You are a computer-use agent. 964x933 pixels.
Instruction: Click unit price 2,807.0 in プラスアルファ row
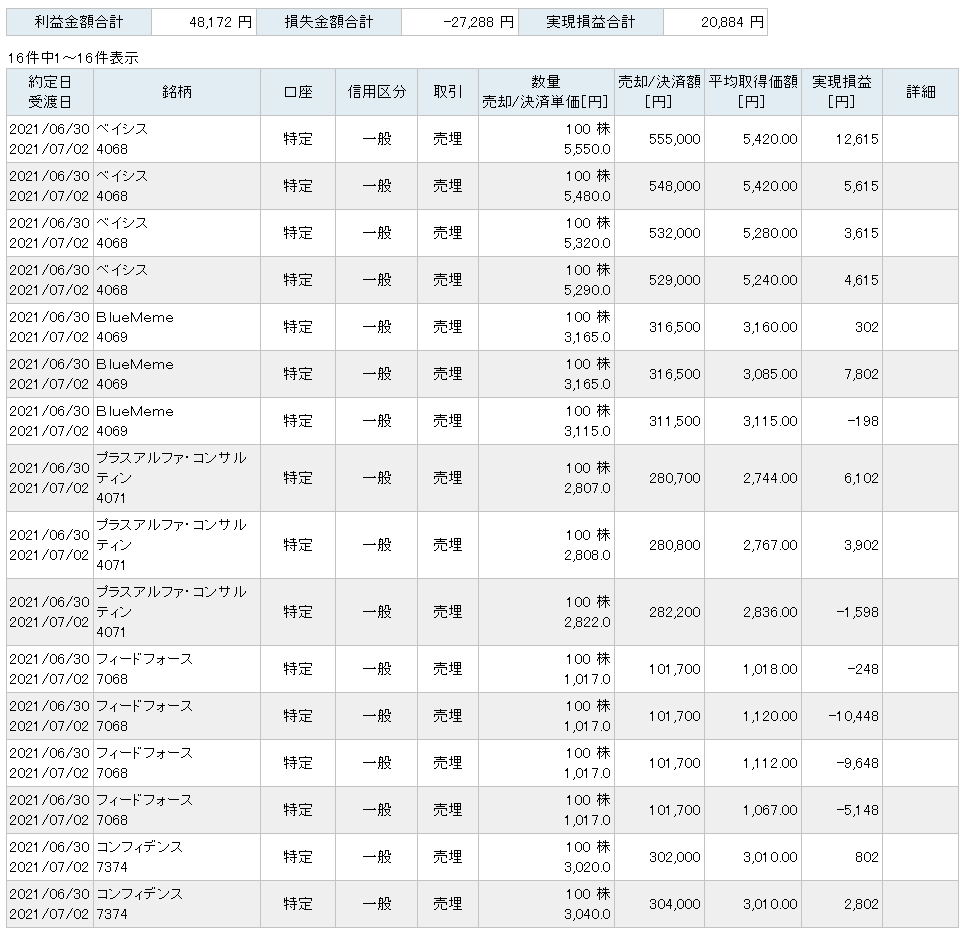tap(587, 488)
